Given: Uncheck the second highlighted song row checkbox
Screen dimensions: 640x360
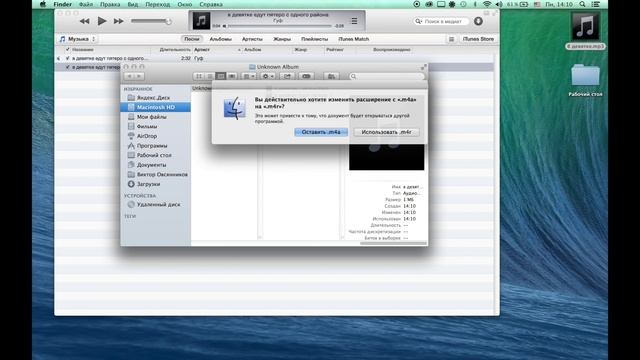Looking at the screenshot, I should click(67, 67).
